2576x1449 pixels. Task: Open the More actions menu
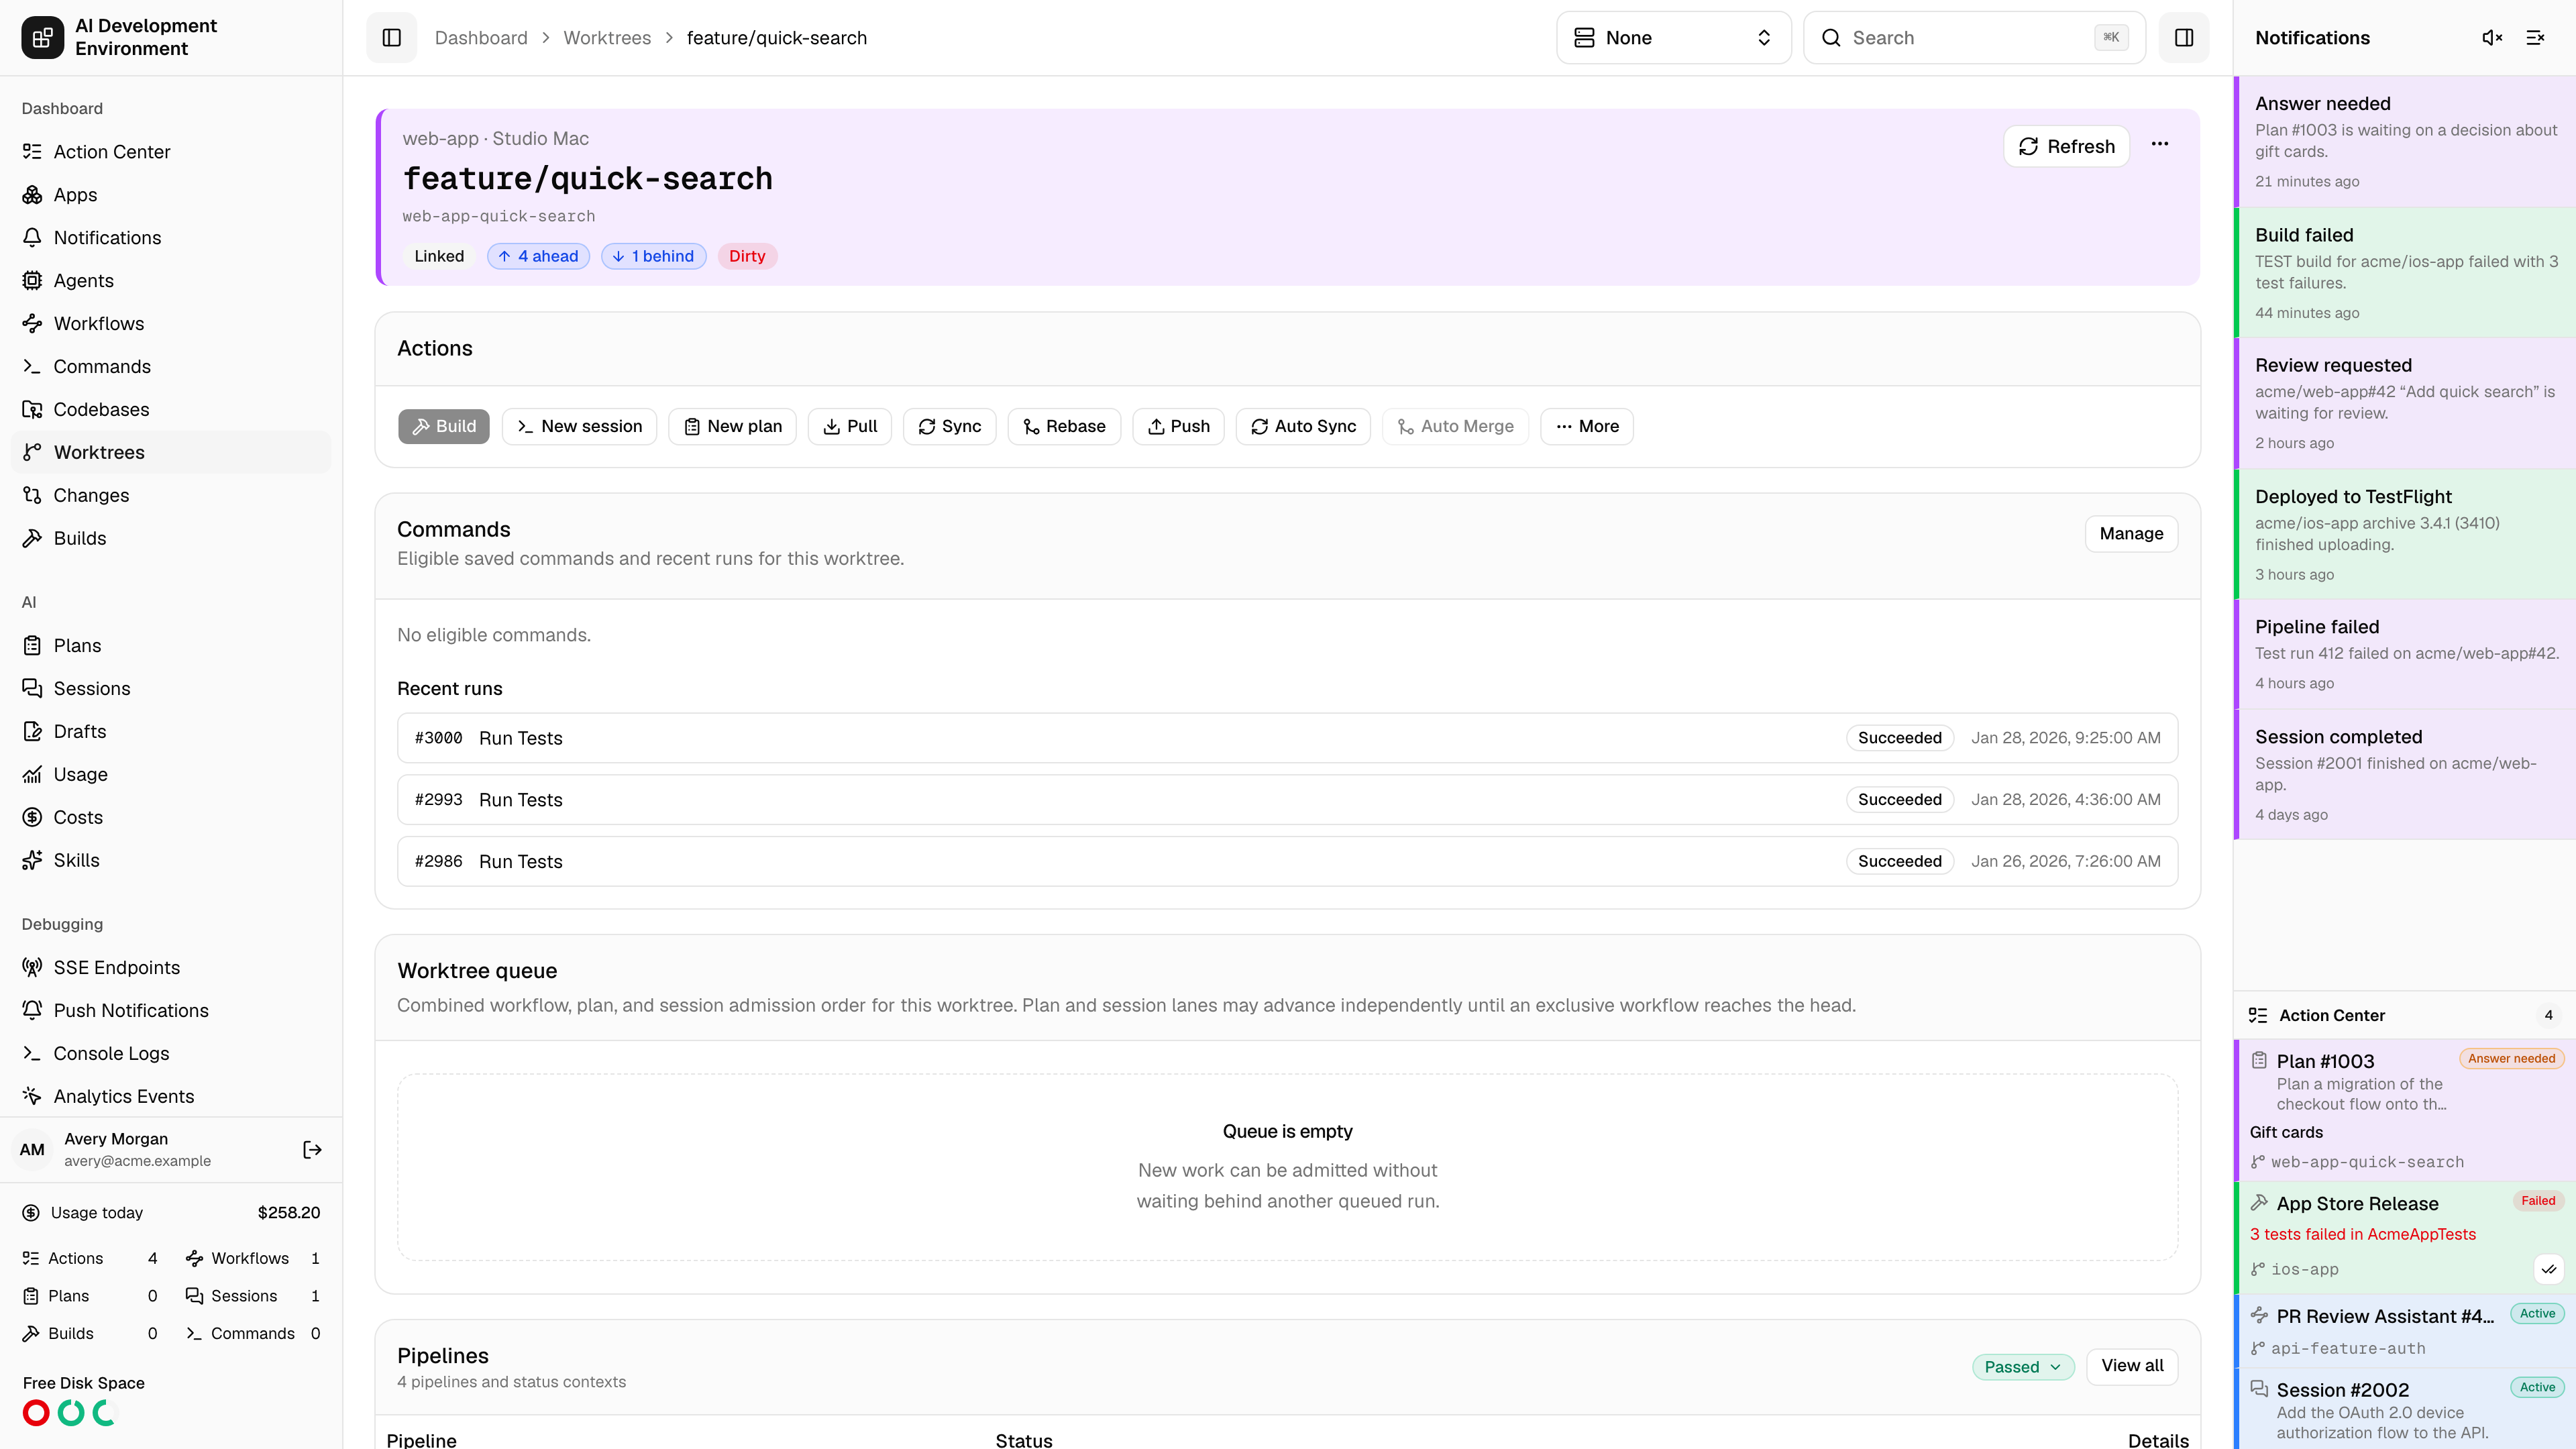click(x=1587, y=427)
